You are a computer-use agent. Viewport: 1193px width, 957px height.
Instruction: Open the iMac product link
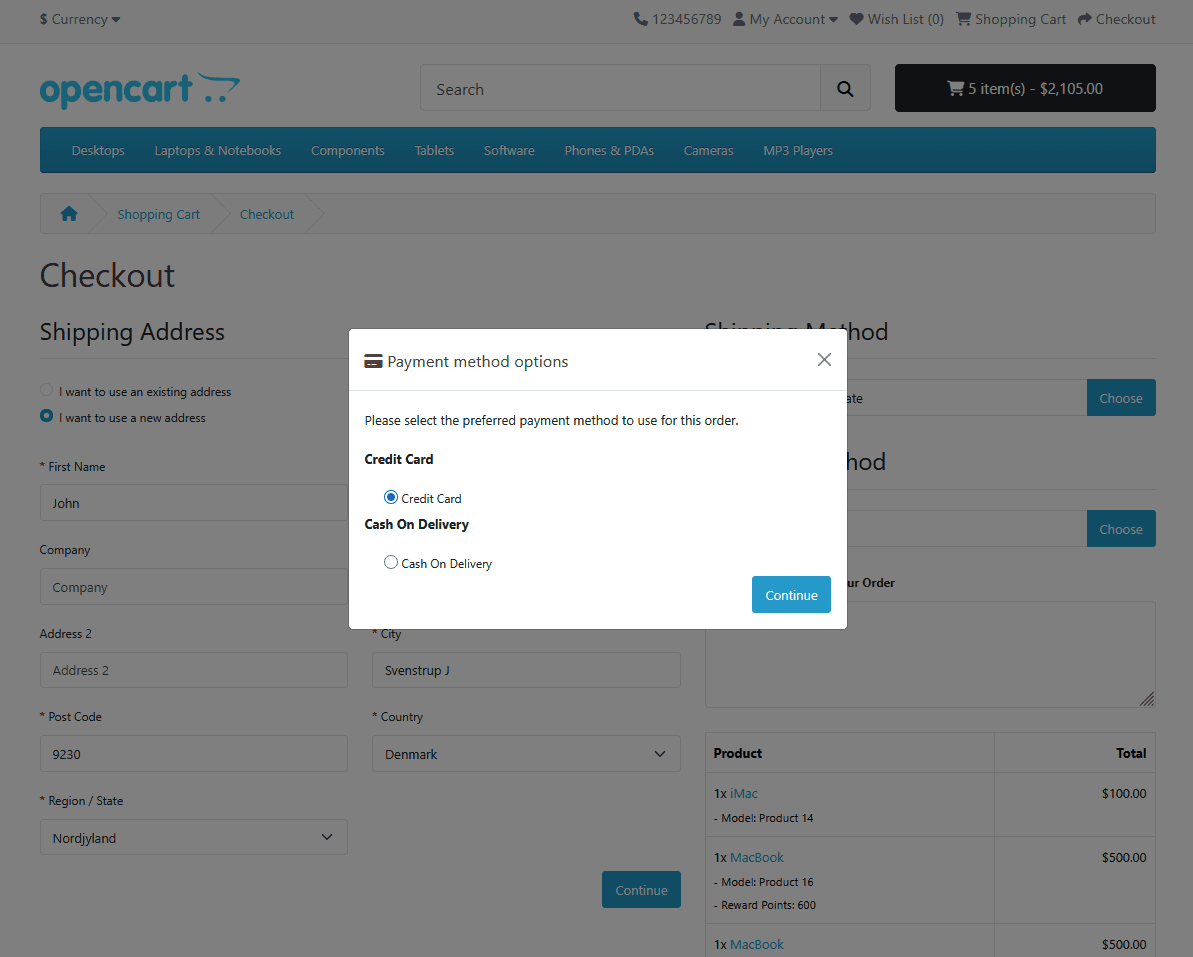[x=743, y=793]
